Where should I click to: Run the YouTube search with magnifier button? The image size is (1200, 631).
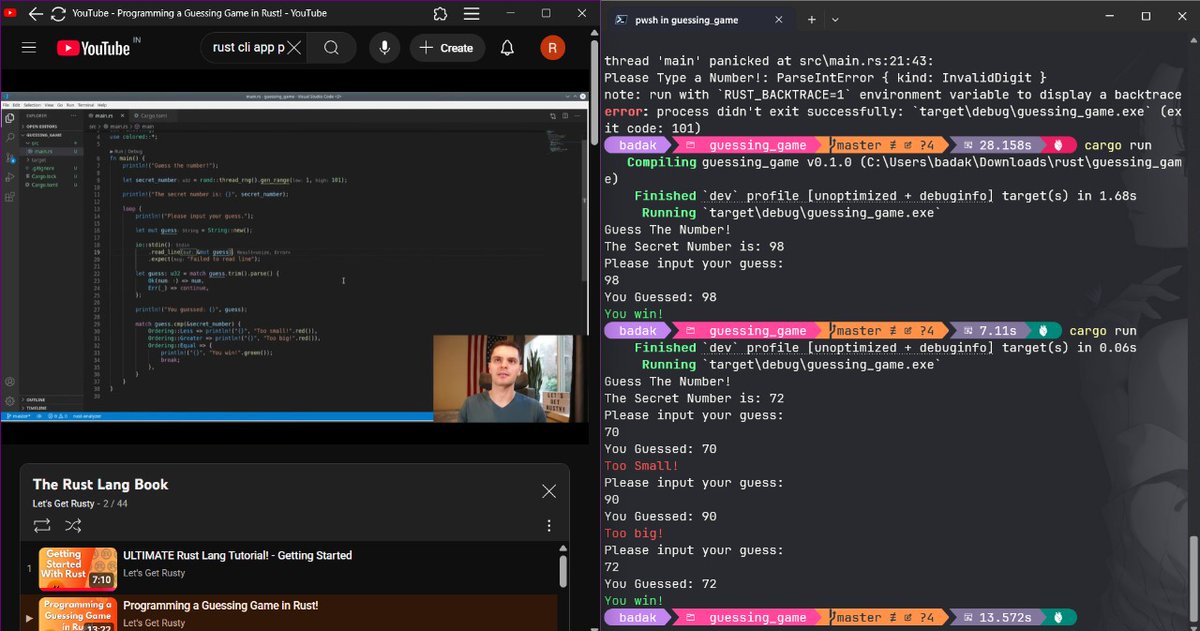[x=332, y=48]
